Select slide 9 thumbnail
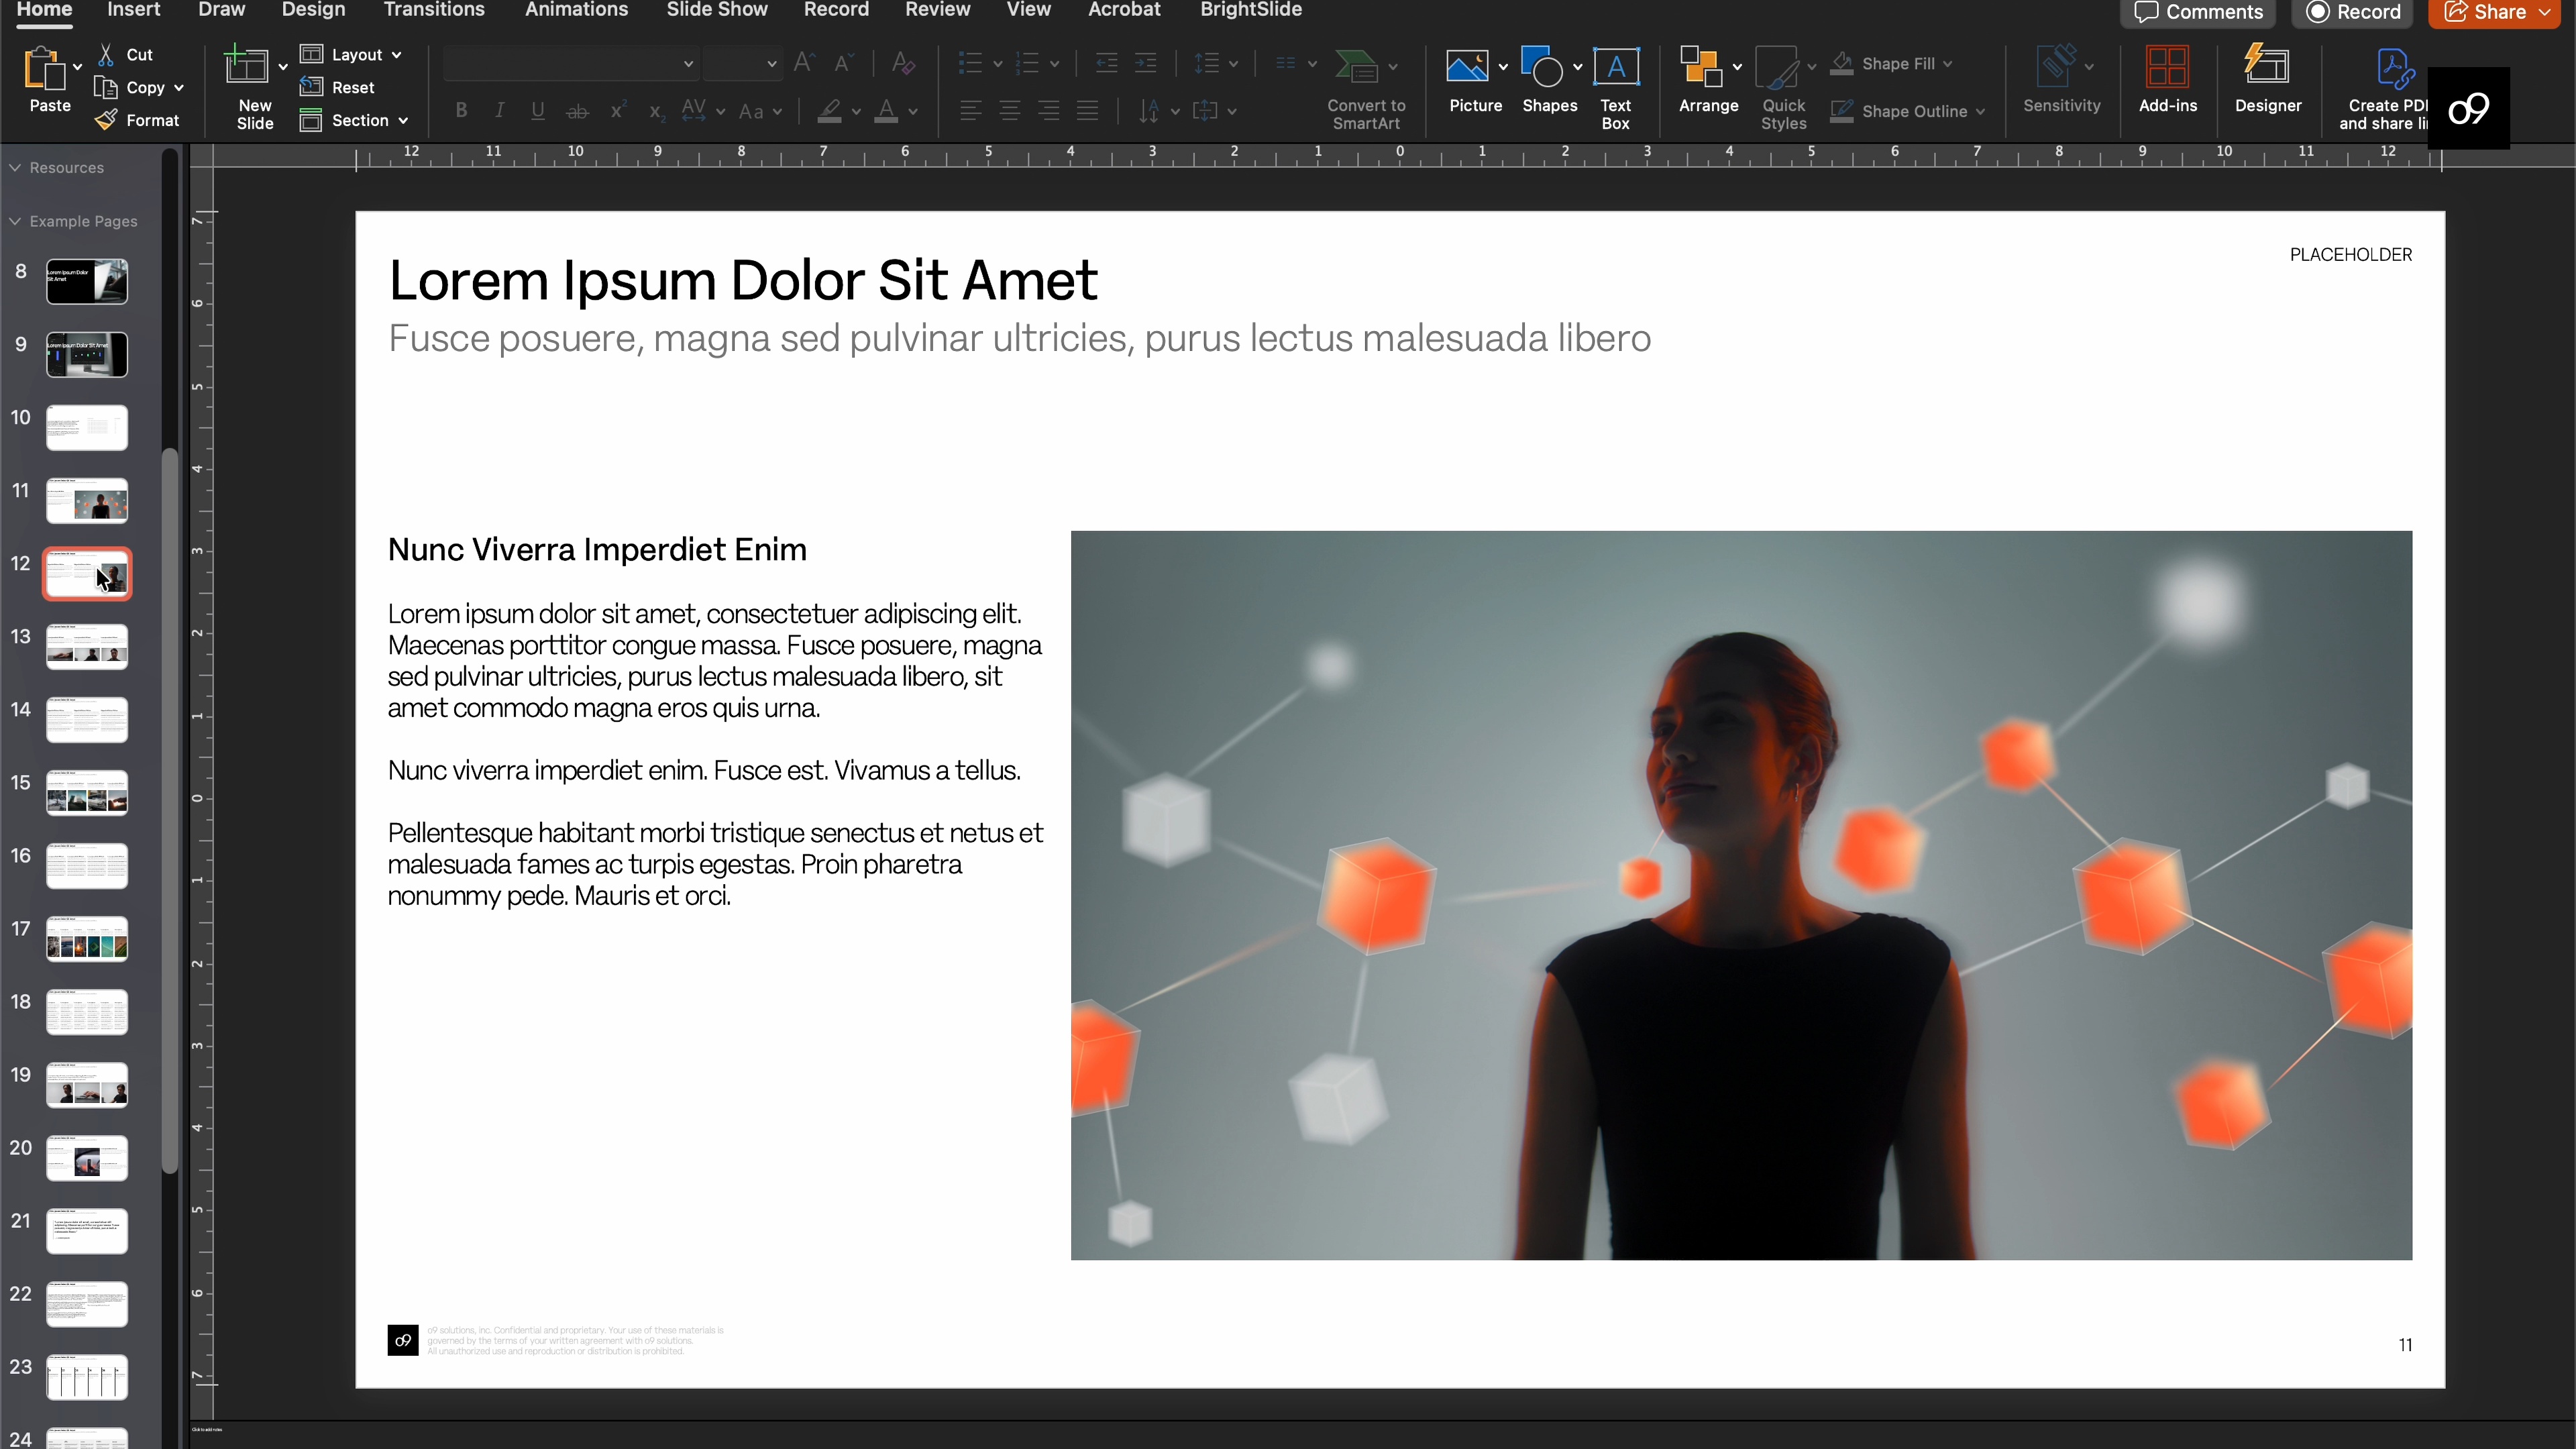Viewport: 2576px width, 1449px height. [87, 355]
